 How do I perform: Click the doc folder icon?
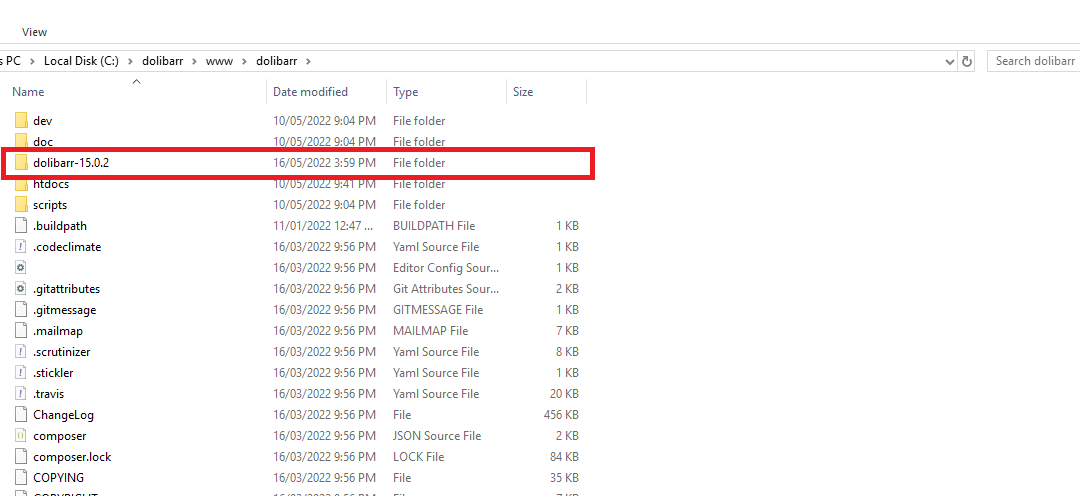(x=21, y=141)
